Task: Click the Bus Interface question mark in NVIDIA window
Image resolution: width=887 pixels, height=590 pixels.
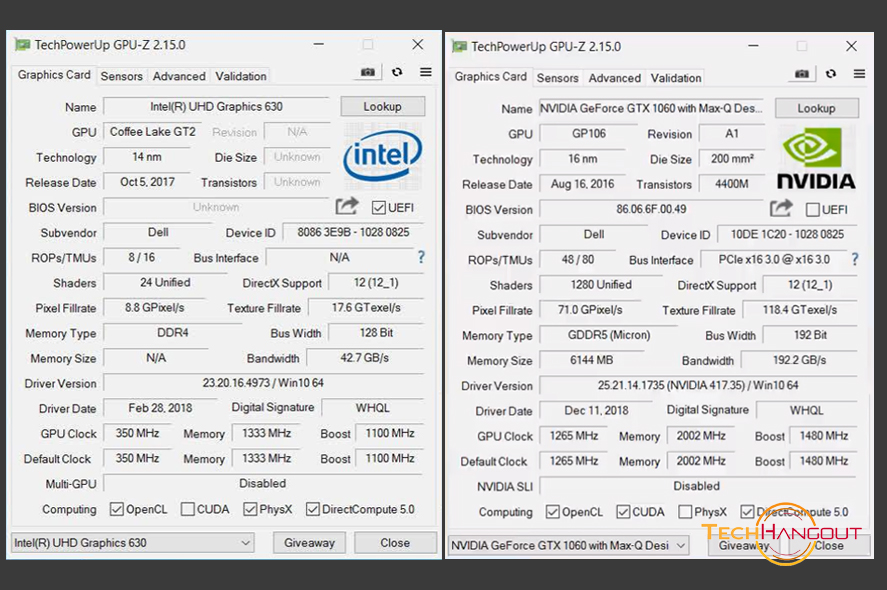Action: tap(855, 260)
